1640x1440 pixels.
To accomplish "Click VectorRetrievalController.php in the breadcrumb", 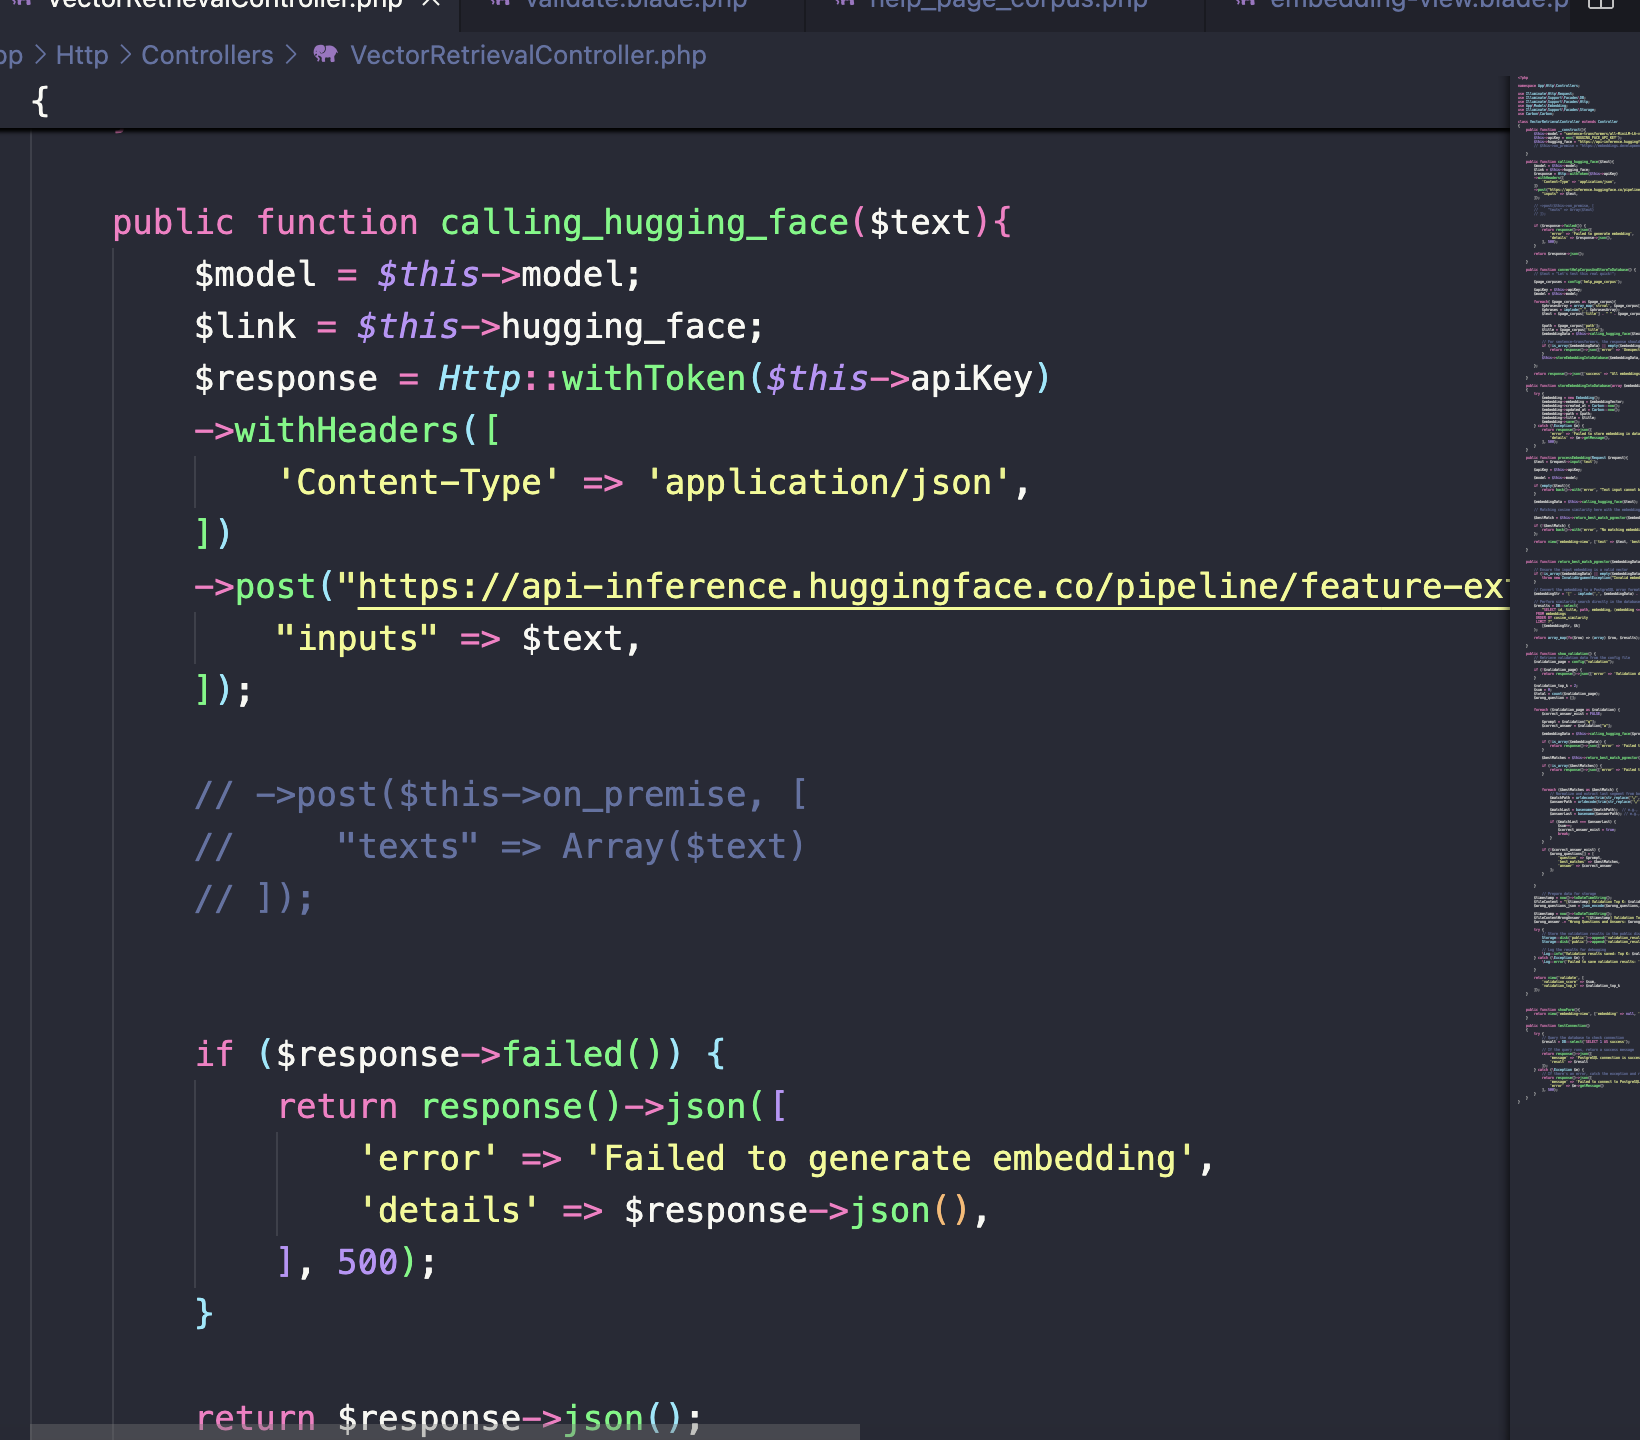I will click(528, 55).
